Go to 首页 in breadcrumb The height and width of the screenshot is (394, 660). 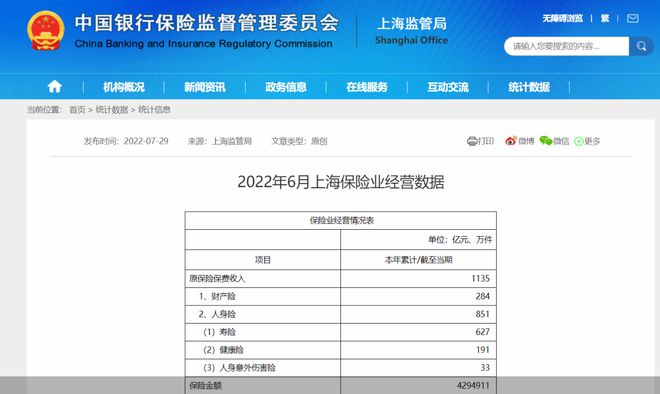[77, 110]
